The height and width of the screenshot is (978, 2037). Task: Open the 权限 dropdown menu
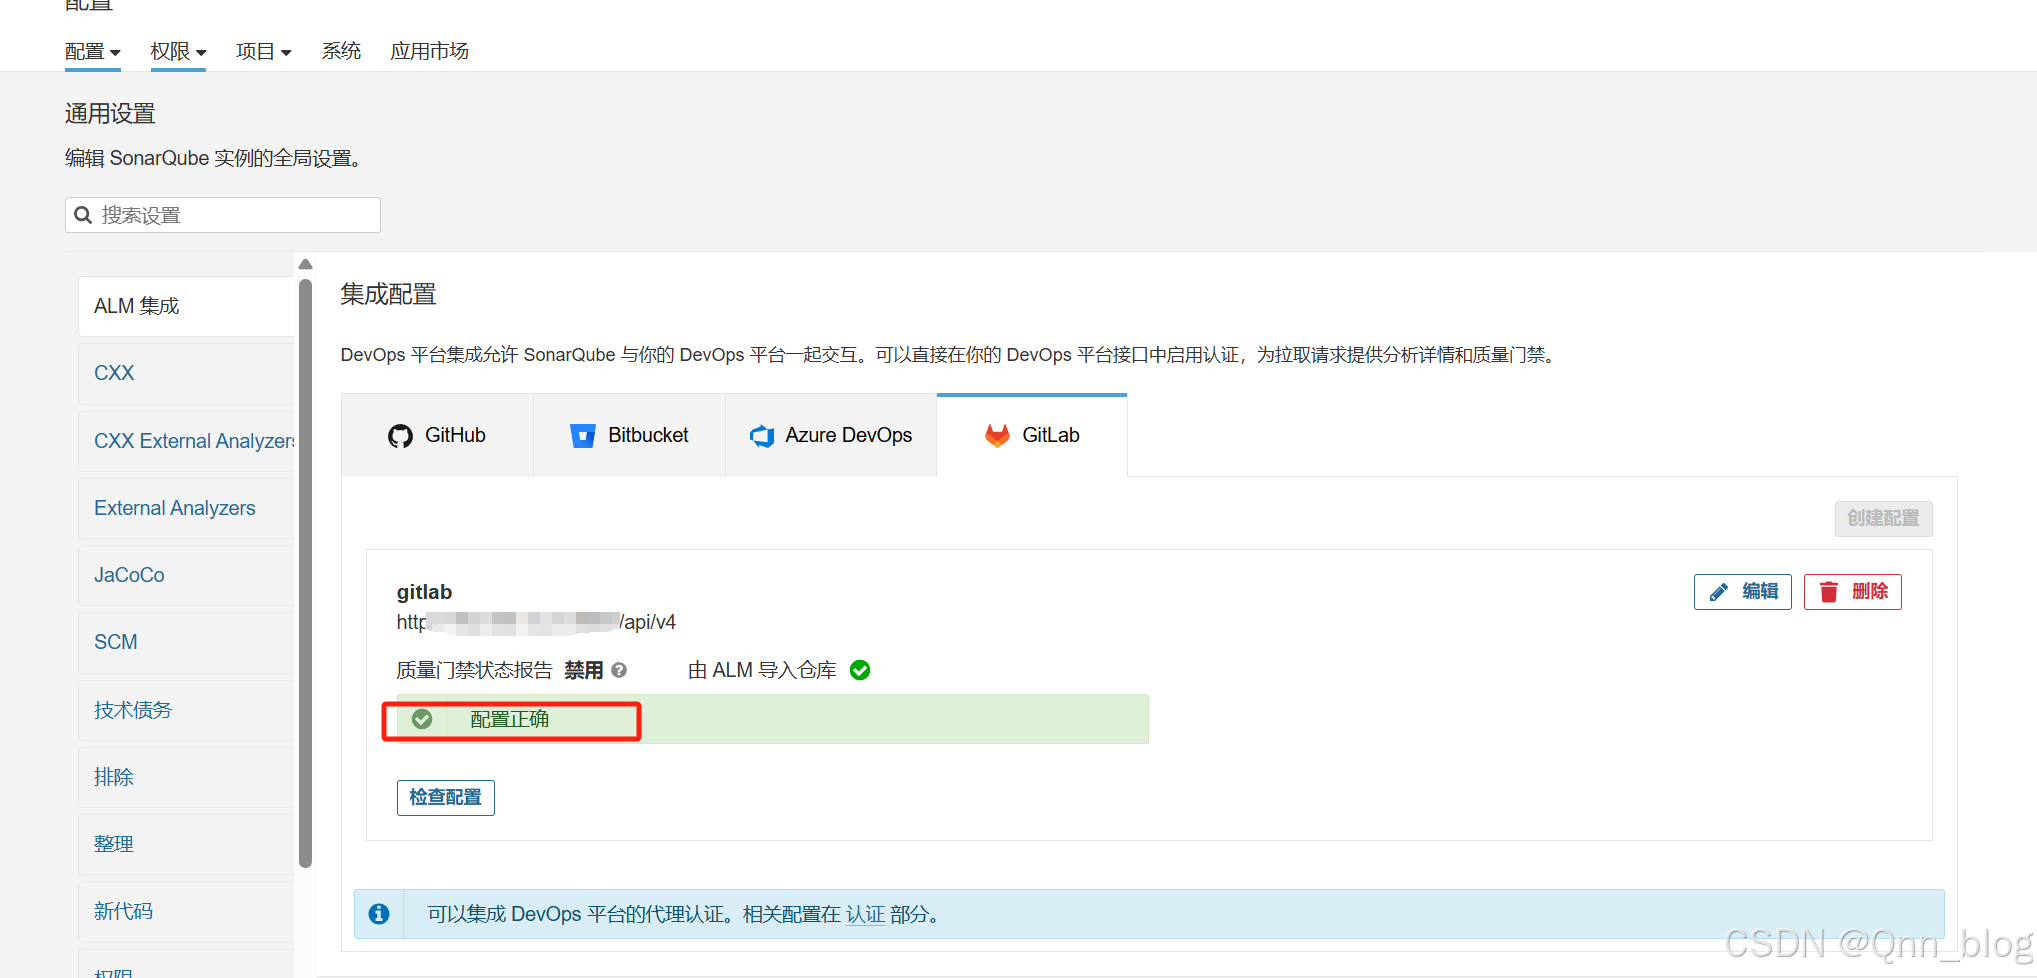tap(177, 51)
